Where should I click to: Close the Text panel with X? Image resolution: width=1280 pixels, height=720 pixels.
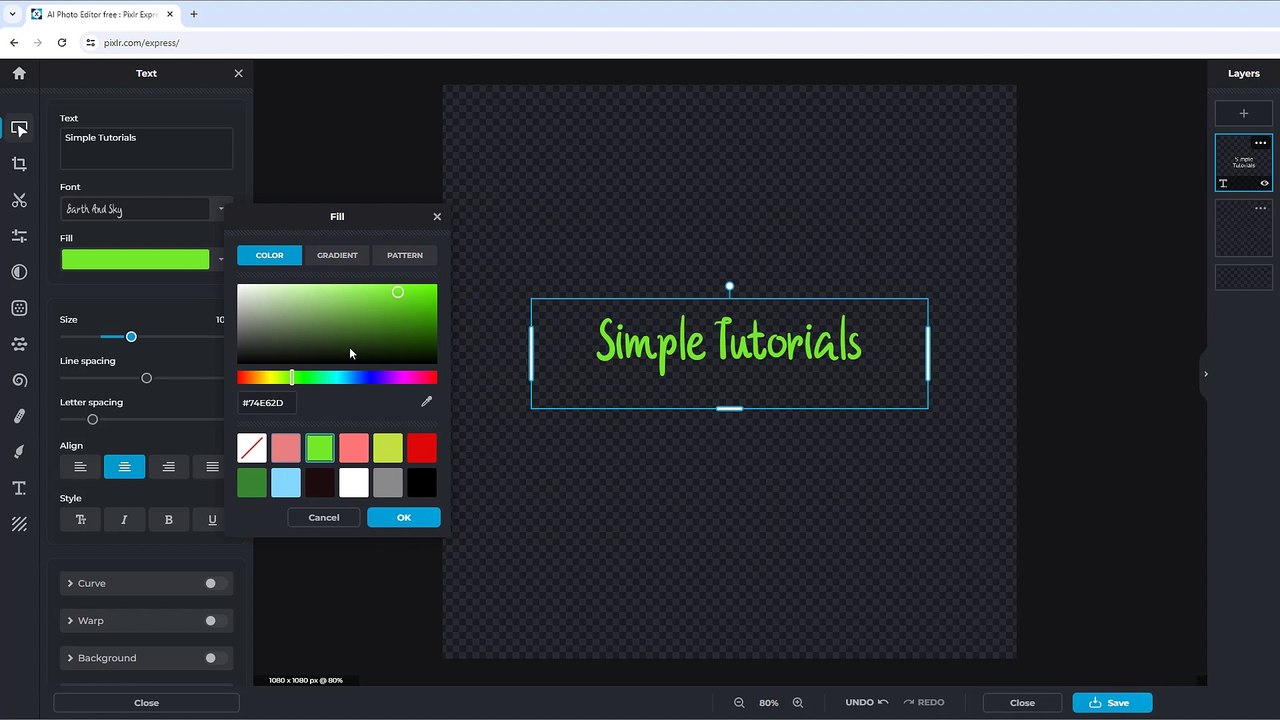click(x=238, y=73)
